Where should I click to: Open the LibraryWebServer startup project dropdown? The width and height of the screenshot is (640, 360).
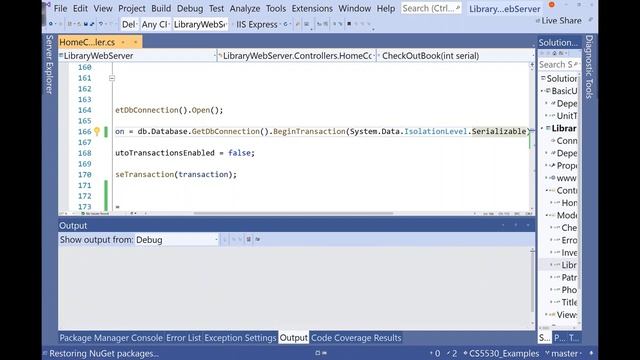tap(200, 24)
